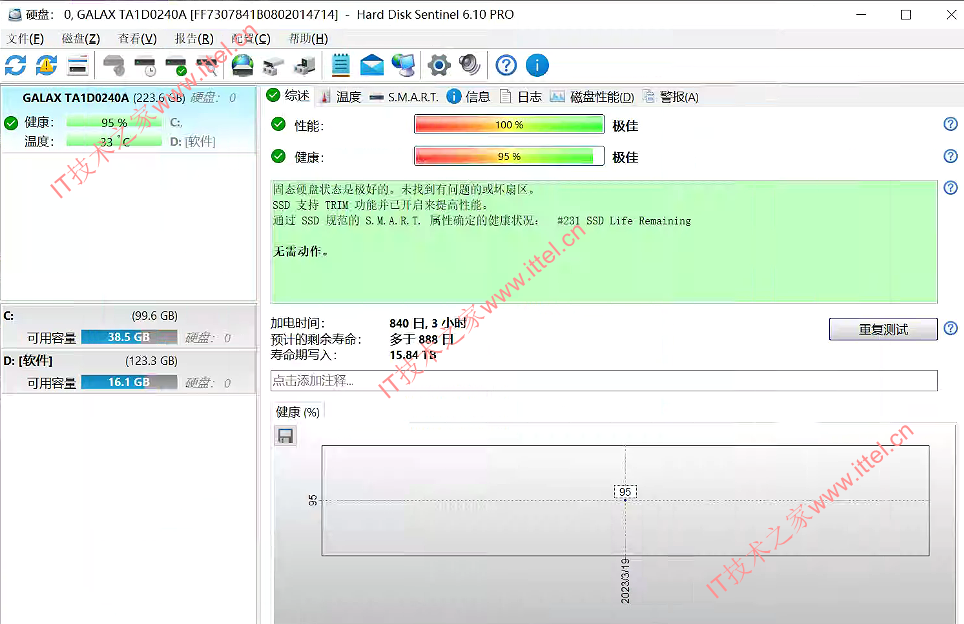The width and height of the screenshot is (964, 624).
Task: Switch to the 磁盘性能(D) tab
Action: click(592, 97)
